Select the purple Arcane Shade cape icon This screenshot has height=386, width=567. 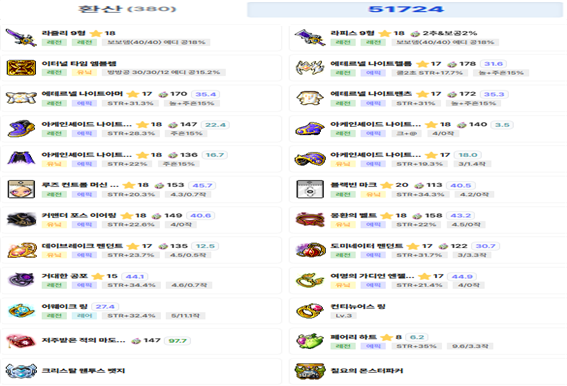21,158
